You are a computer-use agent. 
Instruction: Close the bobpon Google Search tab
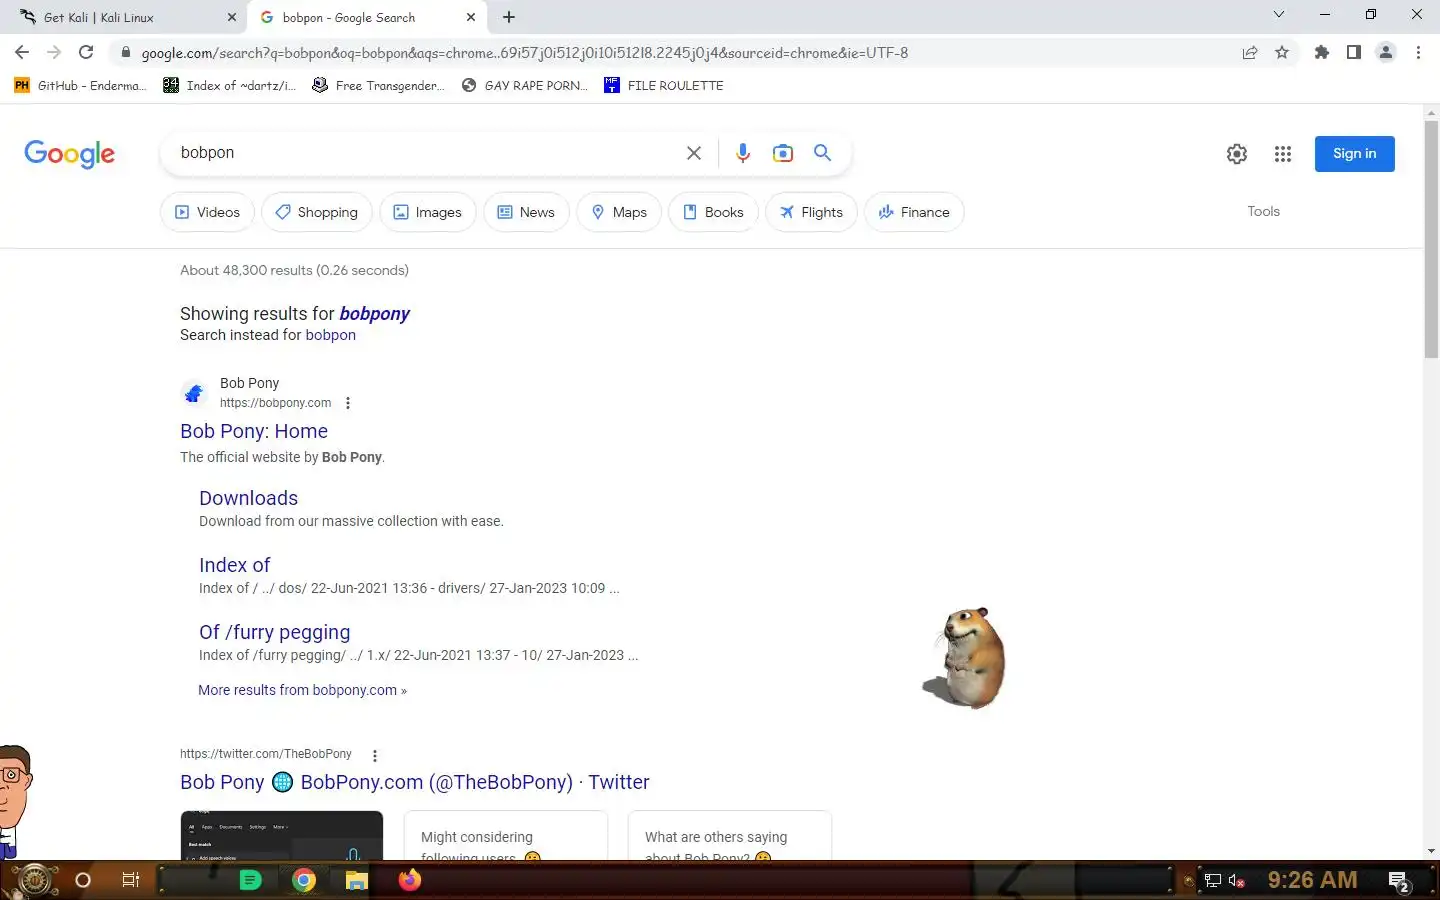click(471, 17)
